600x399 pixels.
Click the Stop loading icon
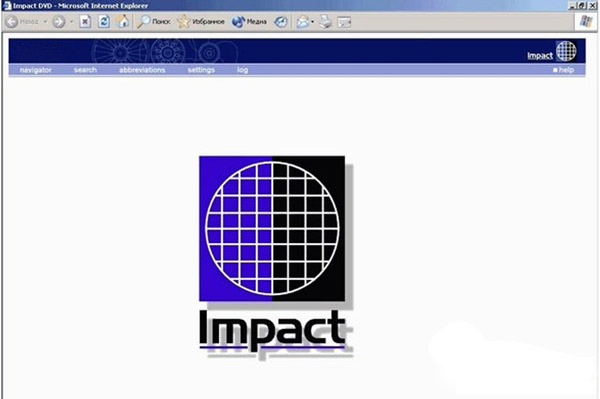[85, 22]
